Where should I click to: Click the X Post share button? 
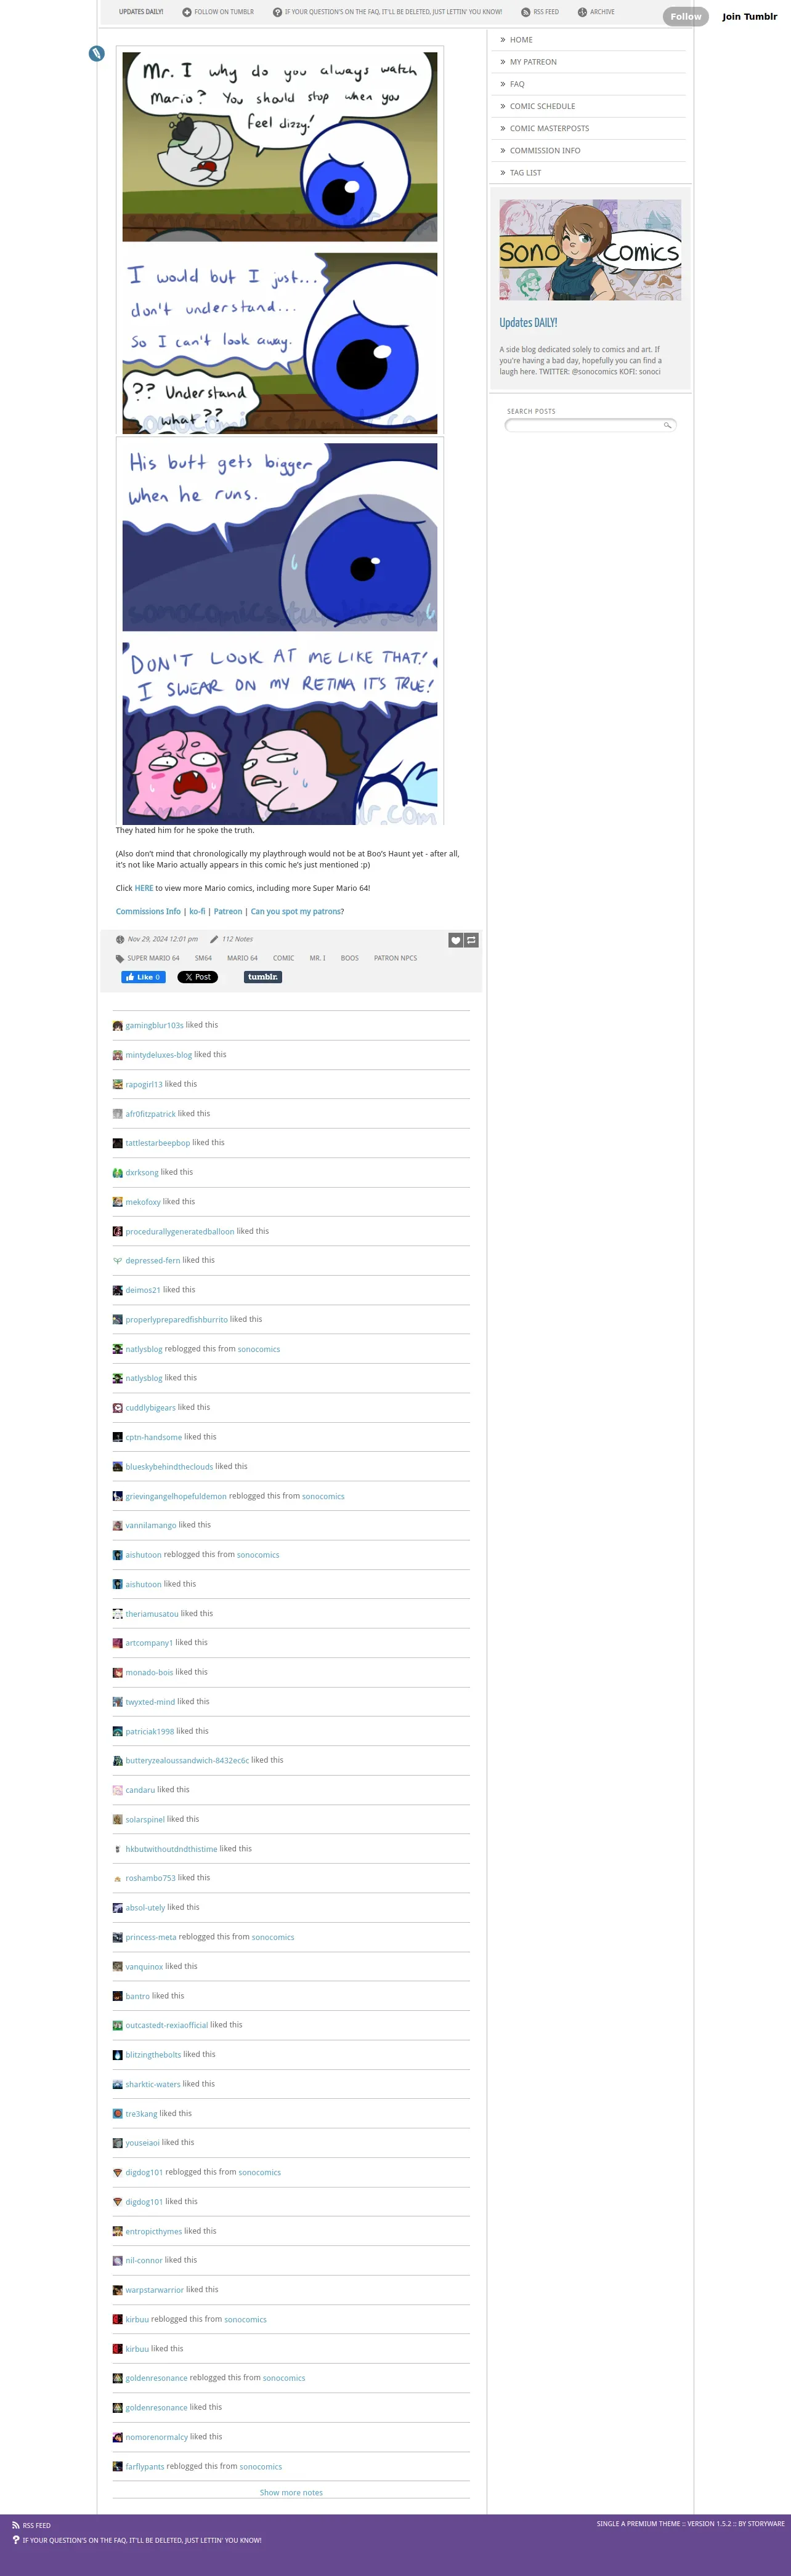click(197, 977)
